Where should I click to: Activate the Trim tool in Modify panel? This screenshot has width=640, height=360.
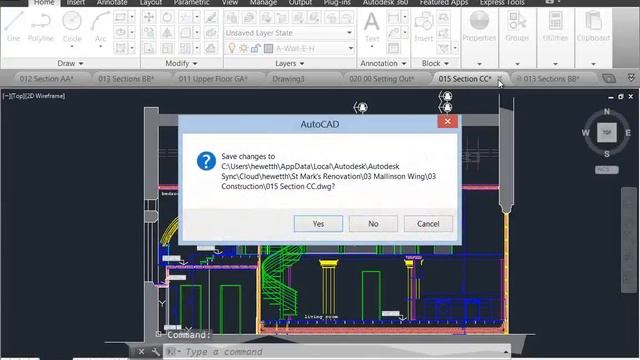pos(185,17)
